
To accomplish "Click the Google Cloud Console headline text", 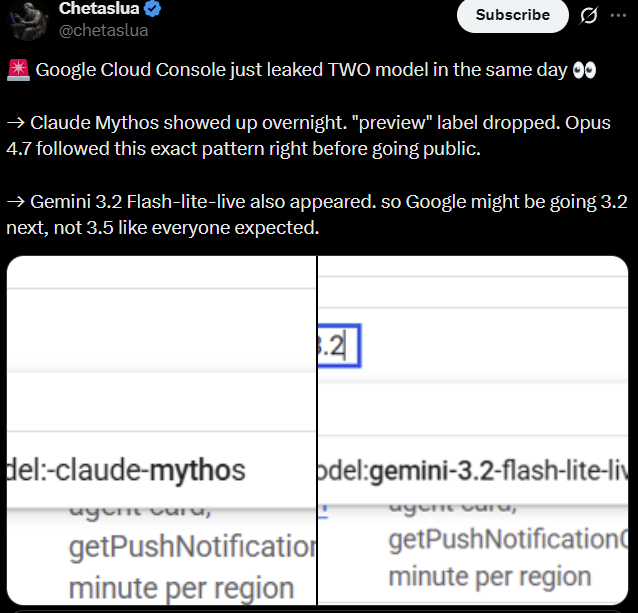I will [301, 70].
